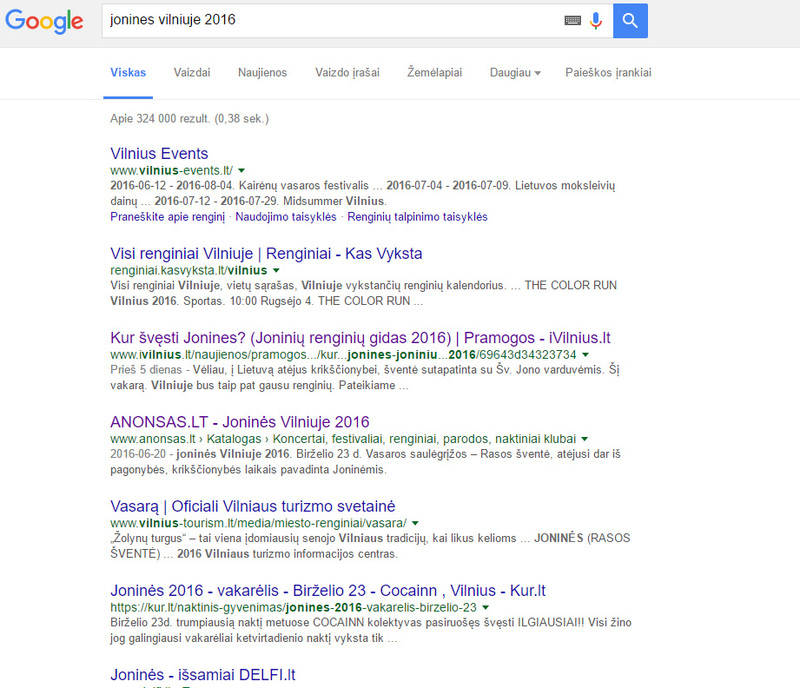800x688 pixels.
Task: Open 'ANONSAS.LT - Joninės Vilniuje 2016' result
Action: coord(240,422)
